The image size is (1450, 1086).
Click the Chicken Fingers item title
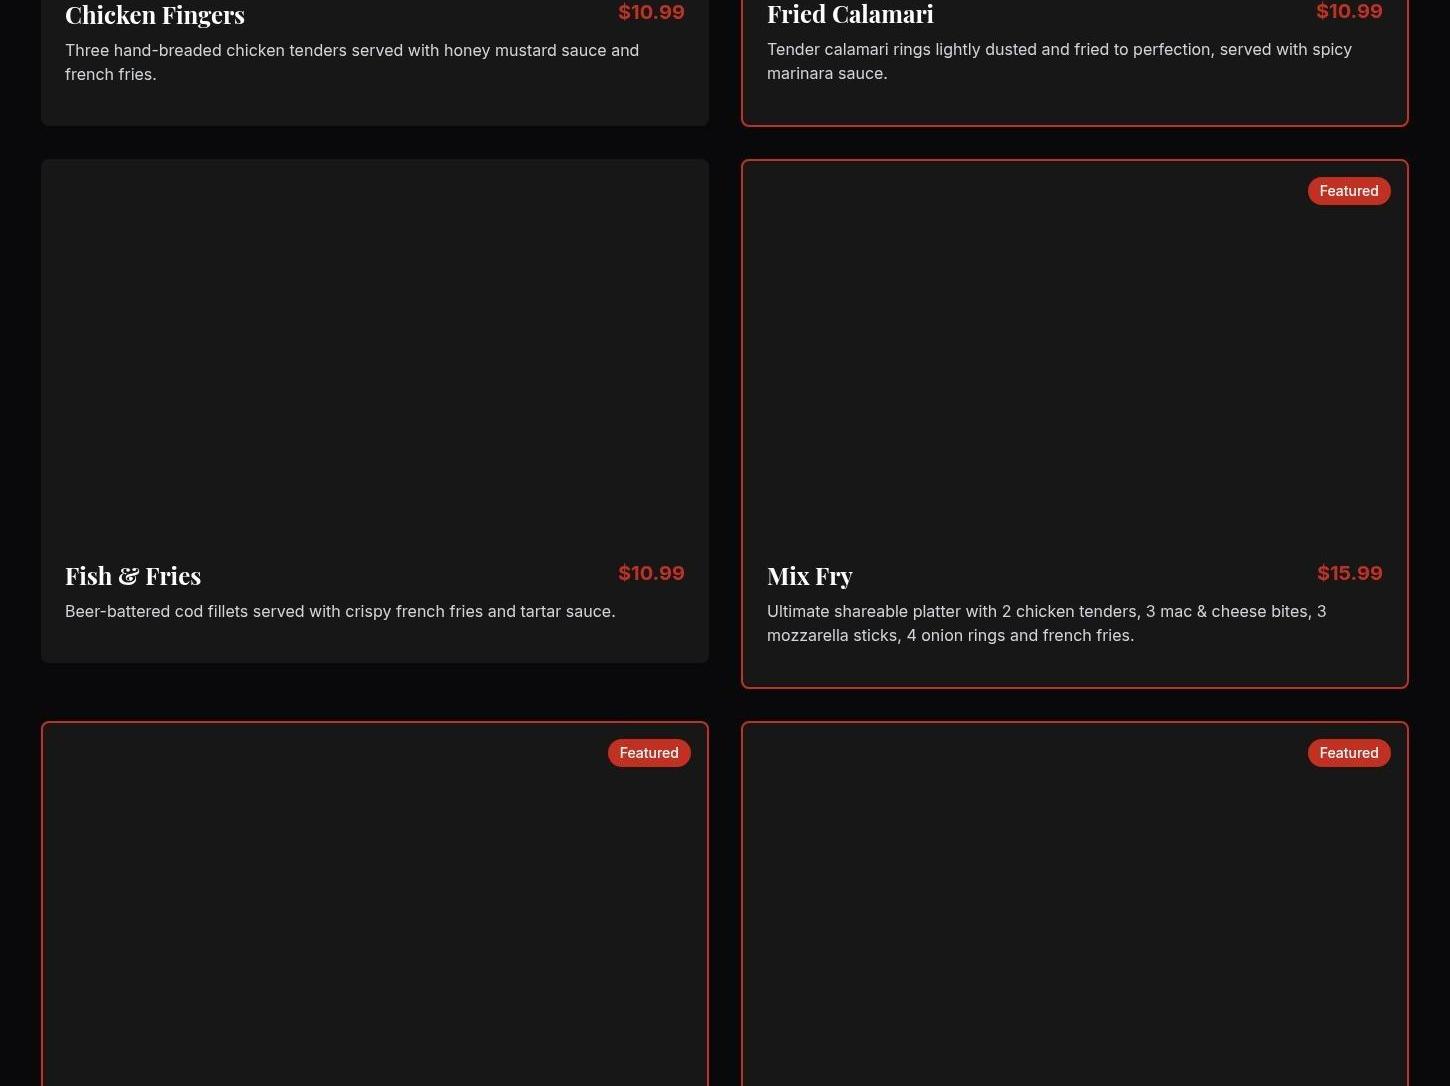click(x=155, y=15)
